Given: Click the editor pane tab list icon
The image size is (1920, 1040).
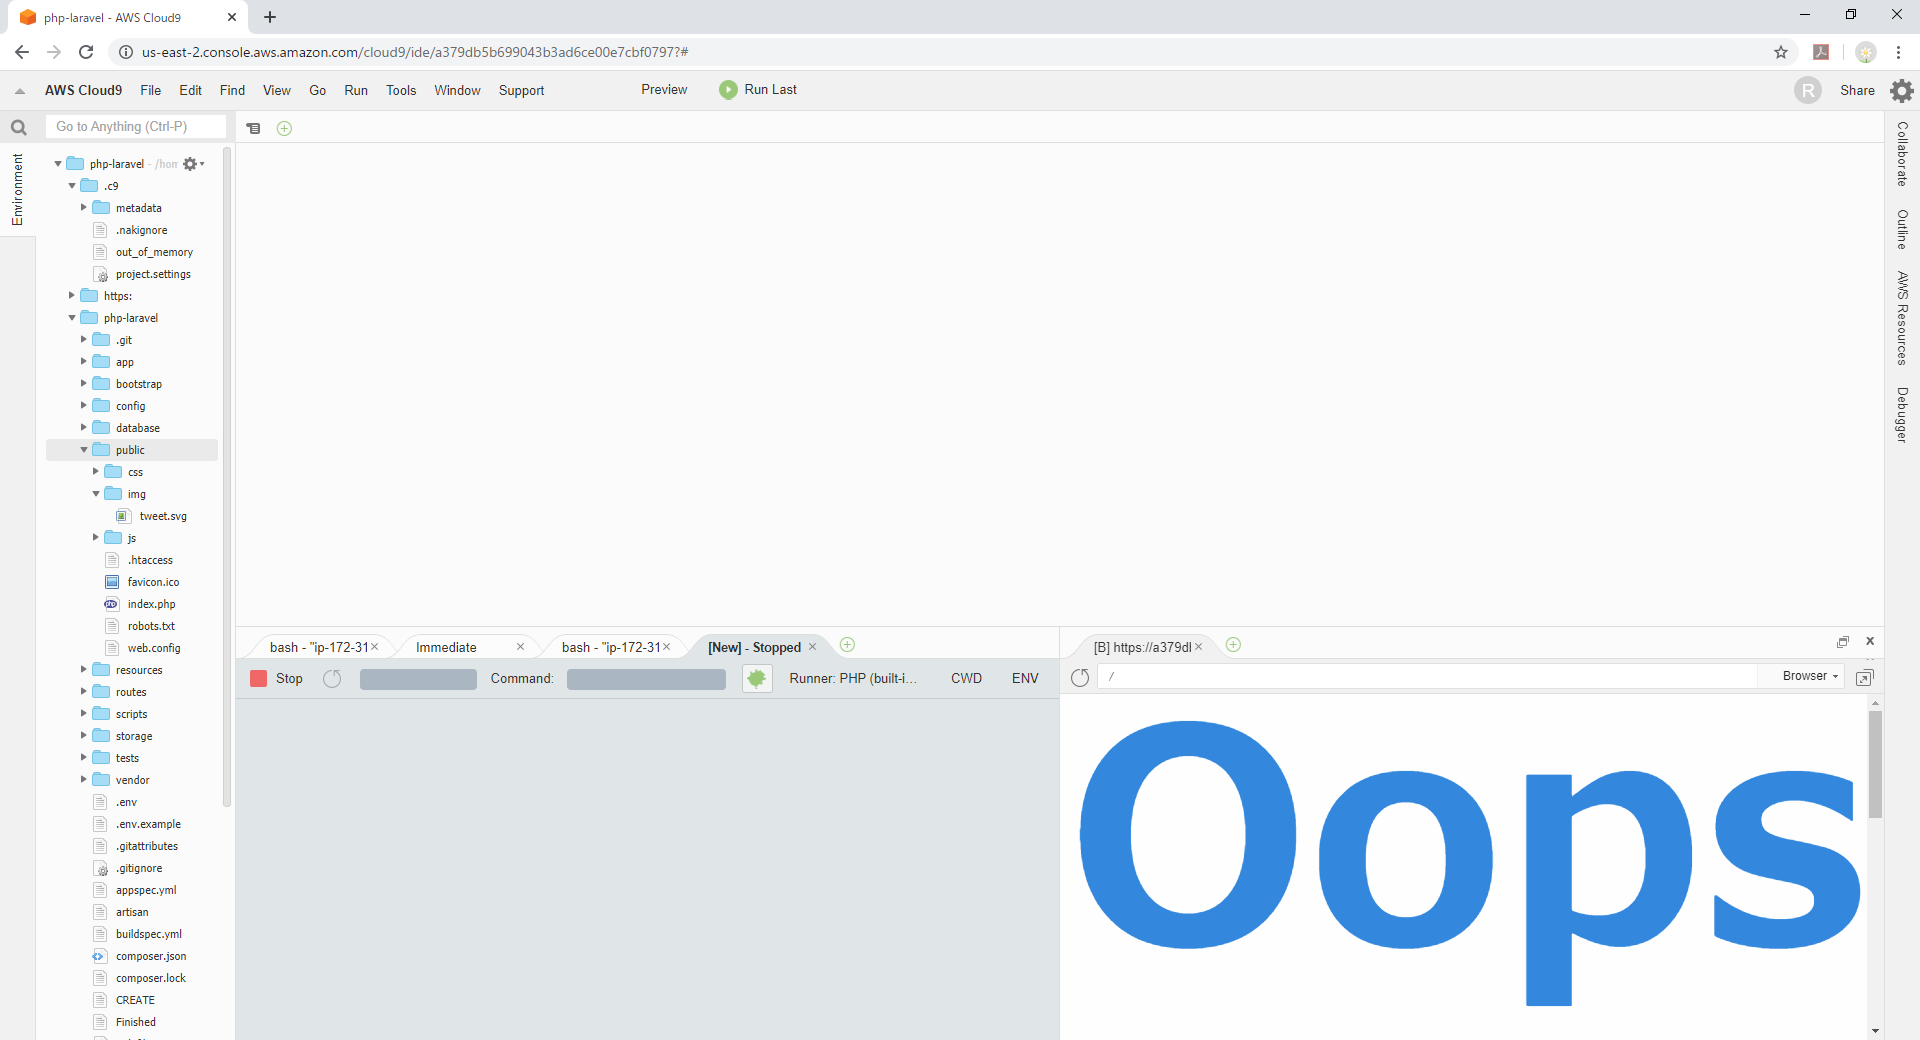Looking at the screenshot, I should click(x=254, y=128).
